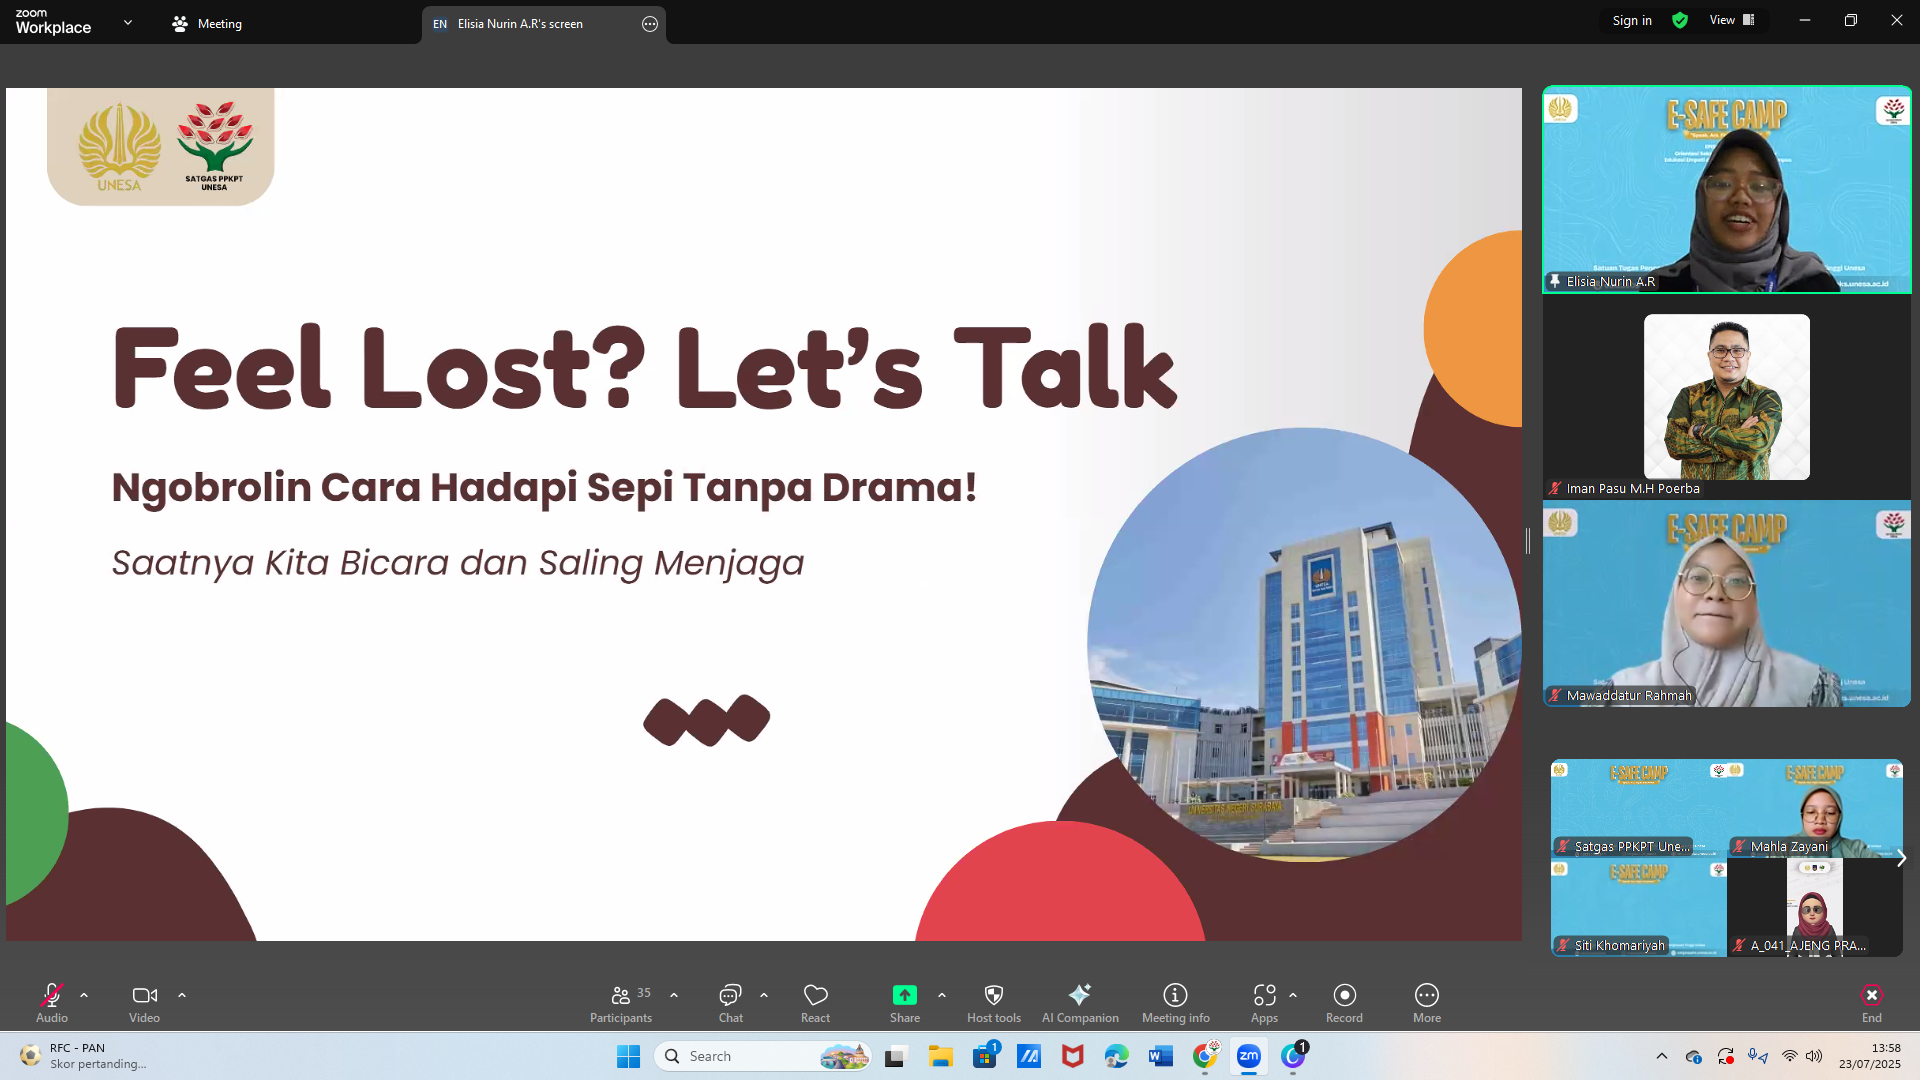Open Meeting info

[1175, 996]
